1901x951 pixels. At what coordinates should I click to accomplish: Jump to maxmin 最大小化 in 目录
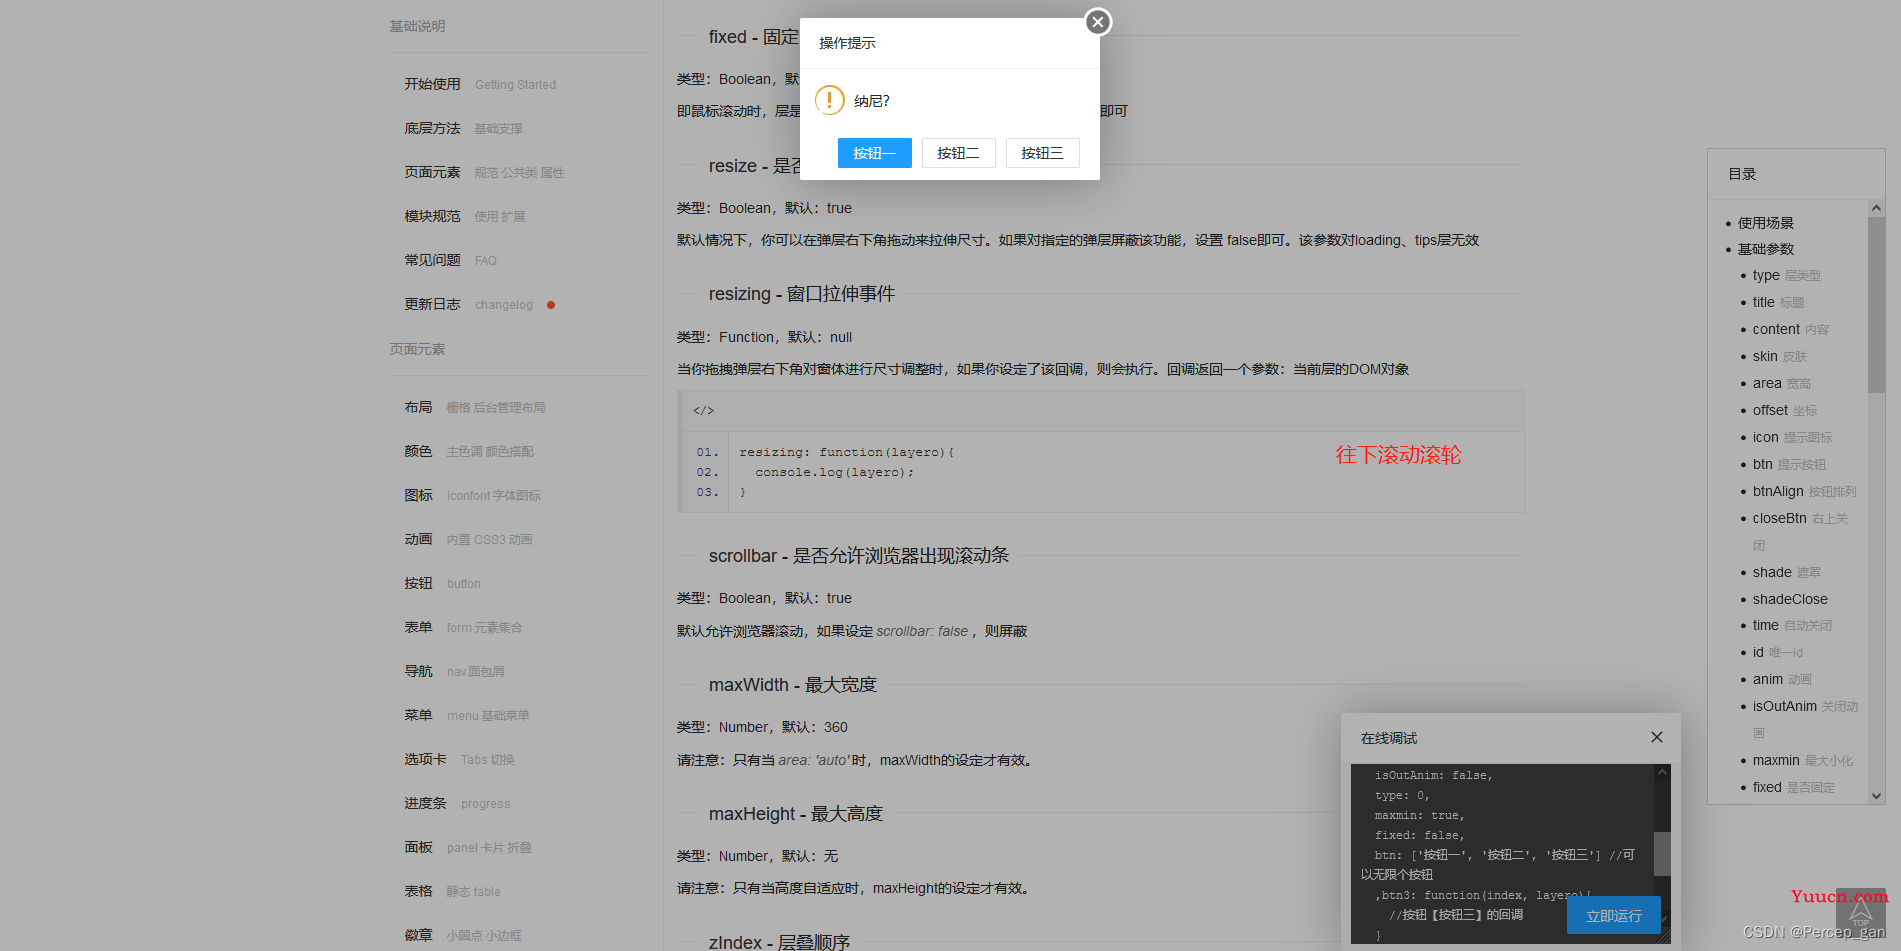1803,760
